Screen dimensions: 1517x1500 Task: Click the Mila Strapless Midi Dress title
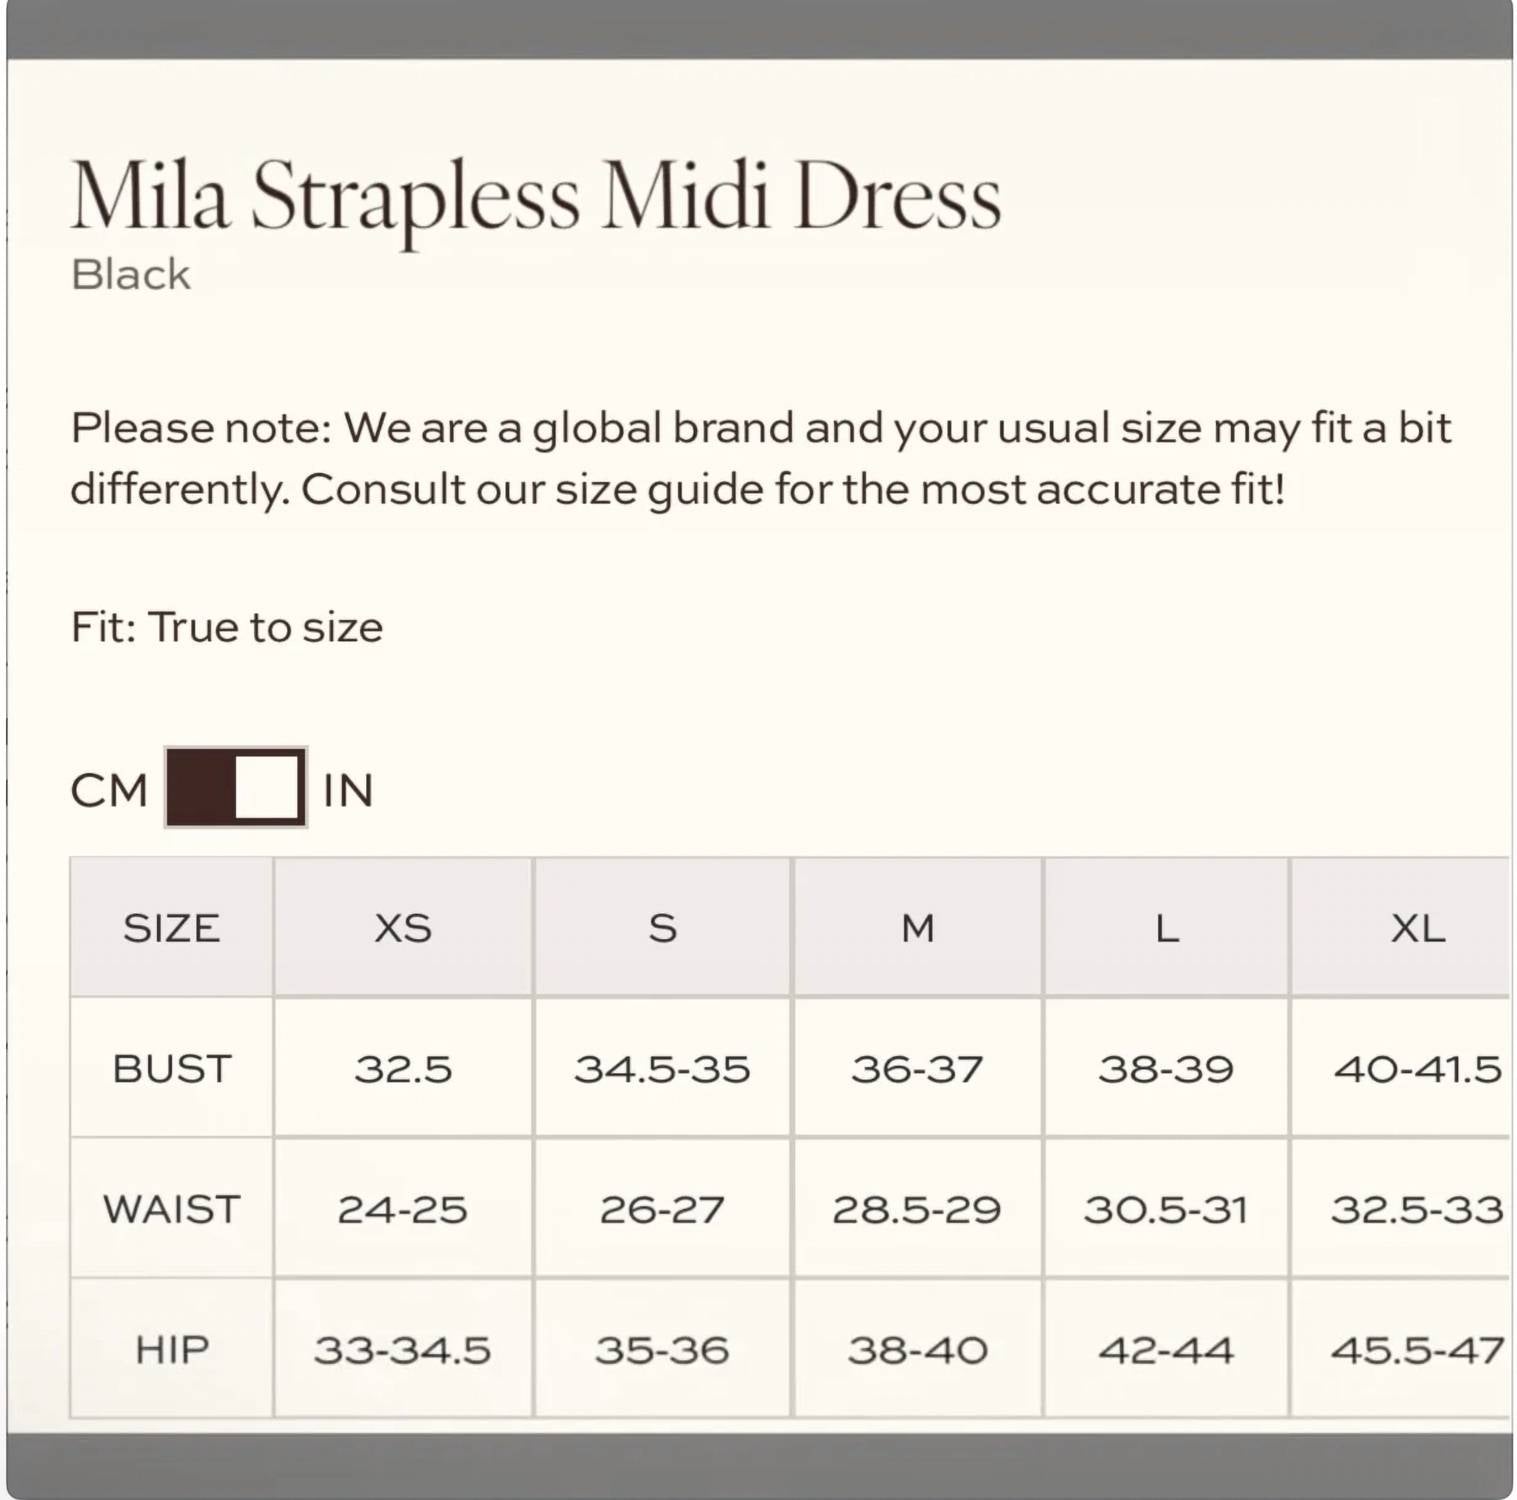click(536, 197)
